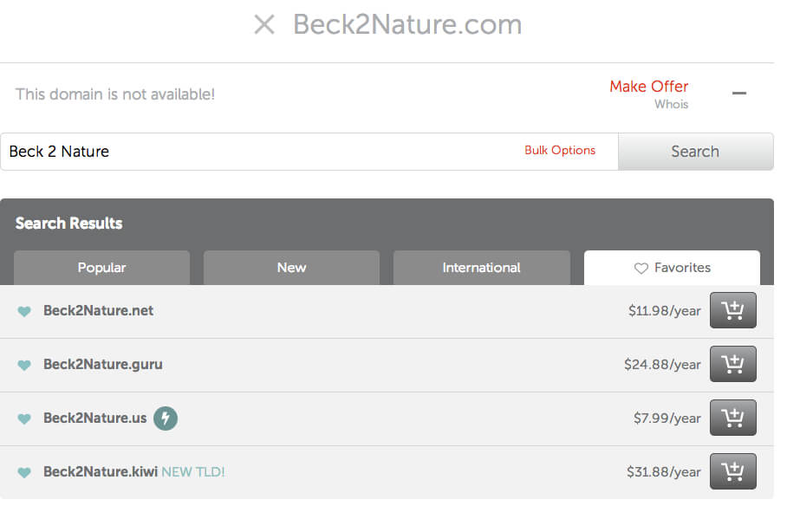Screen dimensions: 800x506
Task: Add Beck2Nature.net to cart
Action: pyautogui.click(x=733, y=311)
